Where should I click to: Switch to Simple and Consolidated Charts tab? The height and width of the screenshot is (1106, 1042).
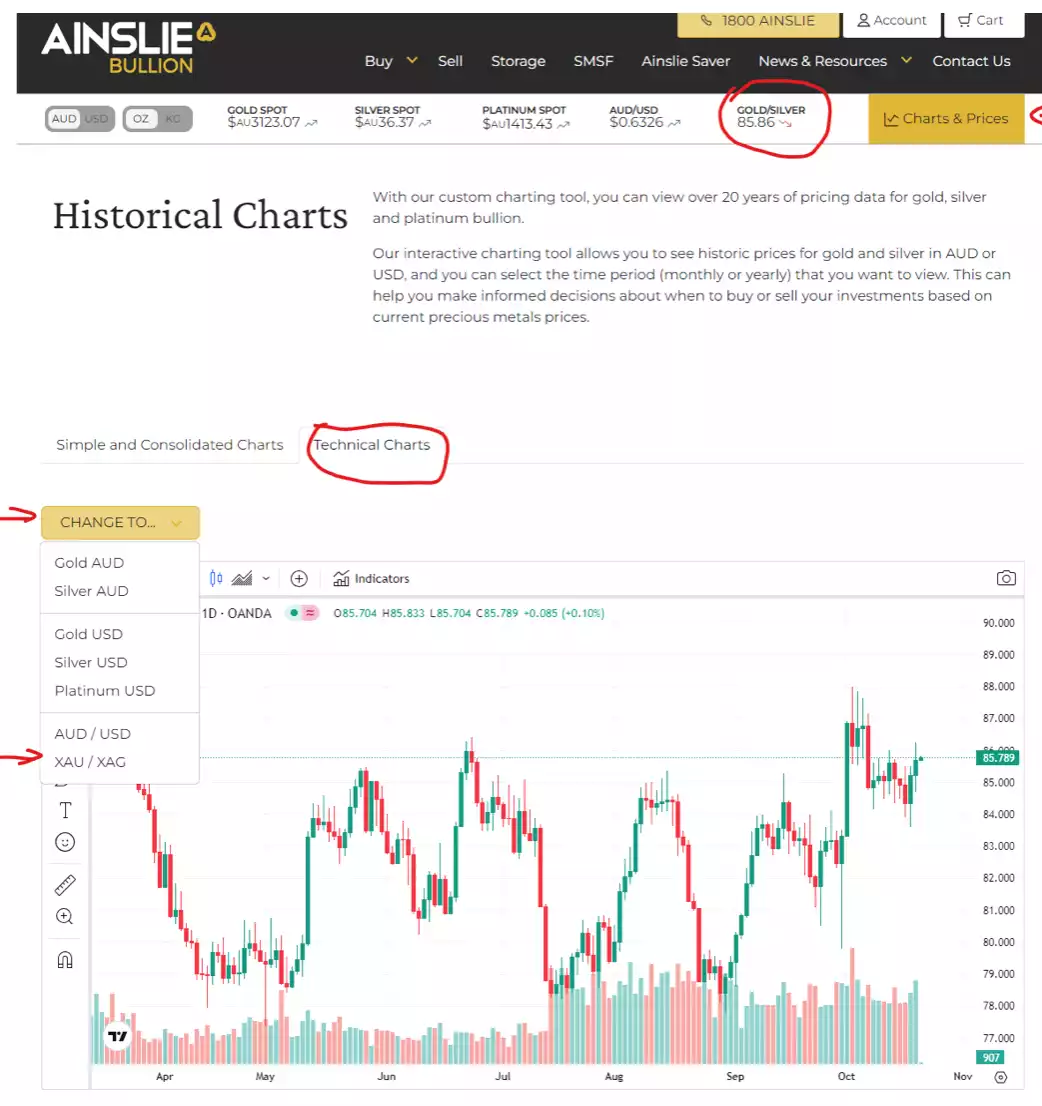tap(170, 445)
